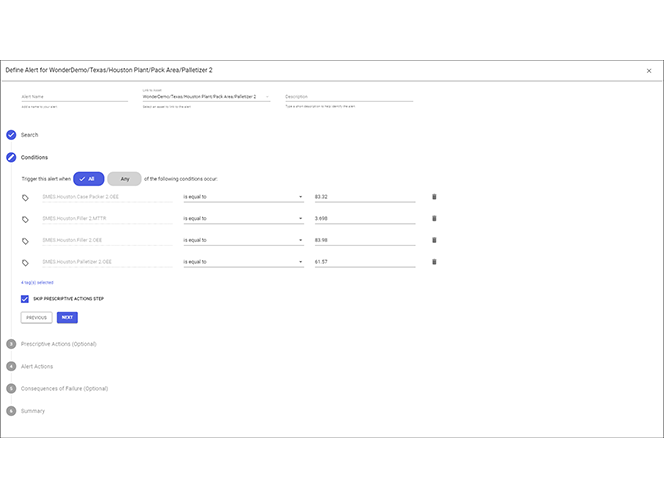Image resolution: width=664 pixels, height=498 pixels.
Task: Delete the Filler 2.OEE condition row
Action: (434, 240)
